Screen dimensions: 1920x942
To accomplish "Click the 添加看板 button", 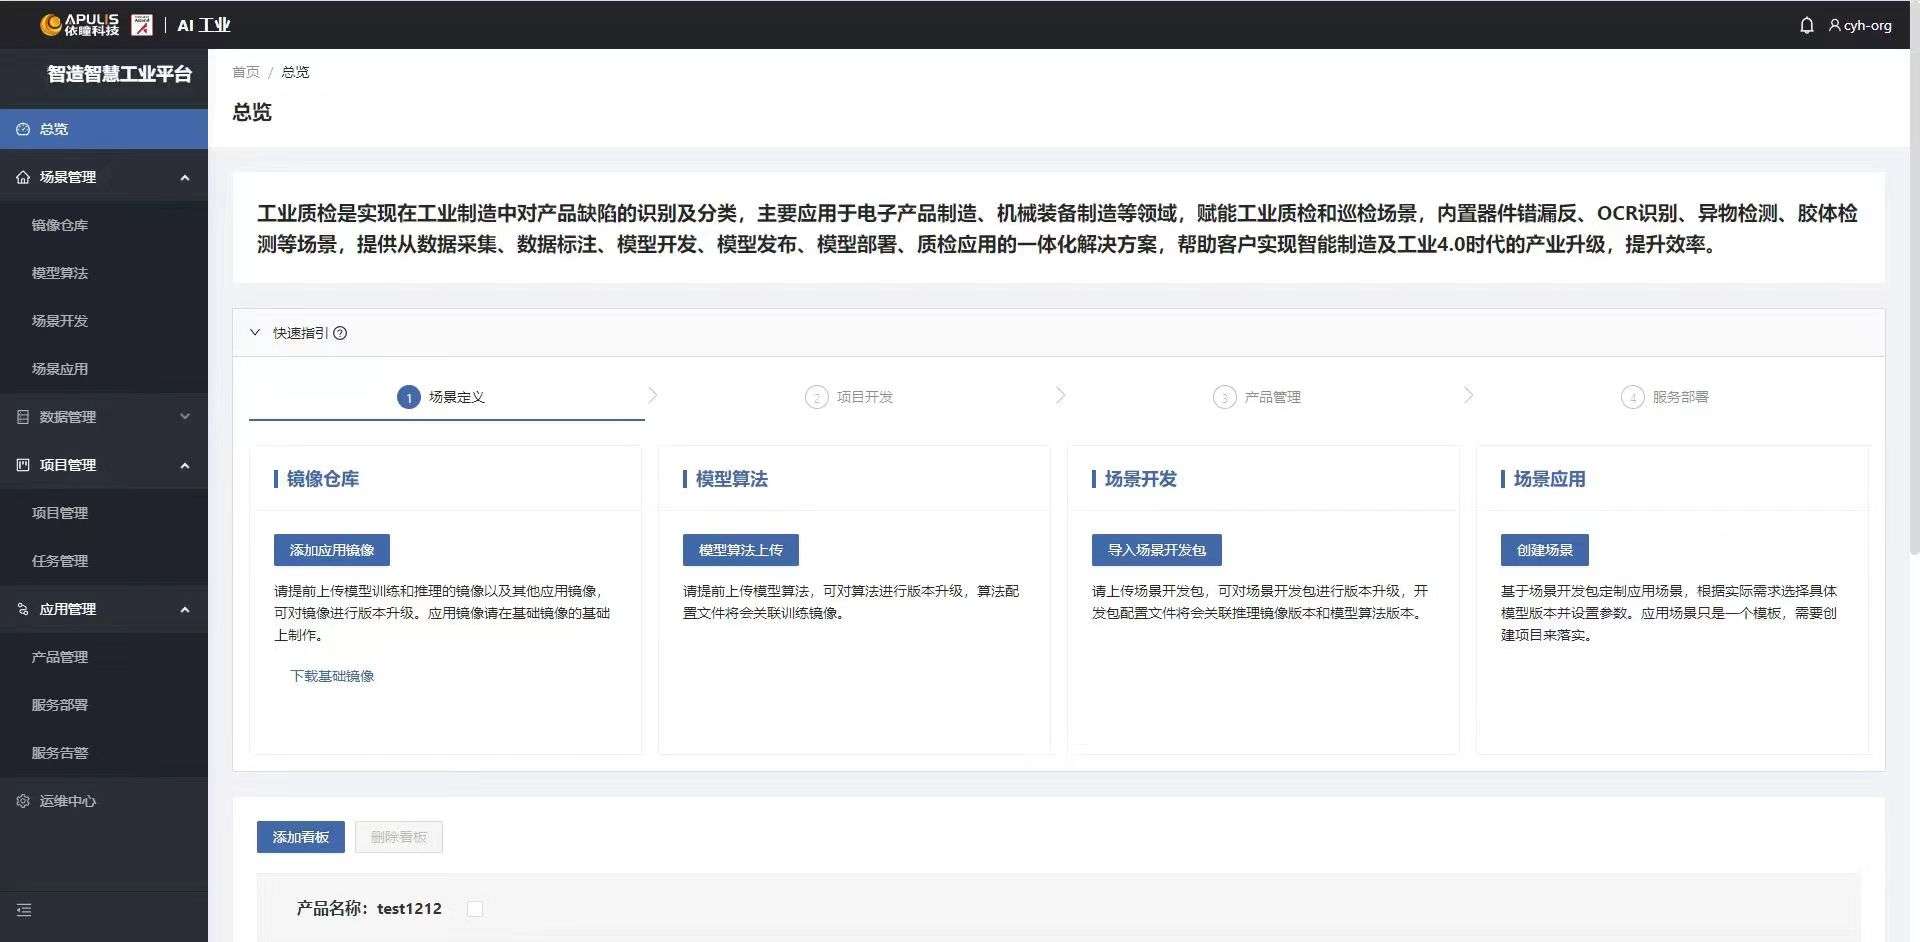I will click(301, 837).
